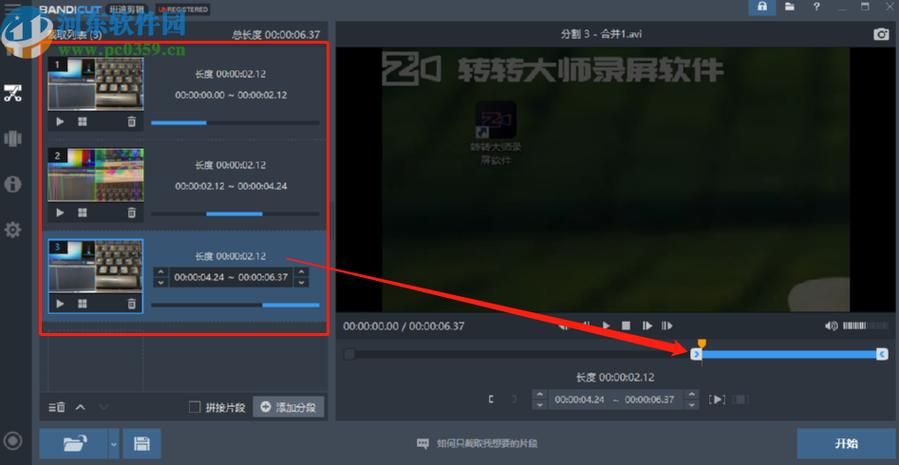Expand the dropdown arrow beside open file button
The image size is (899, 465).
[x=114, y=443]
